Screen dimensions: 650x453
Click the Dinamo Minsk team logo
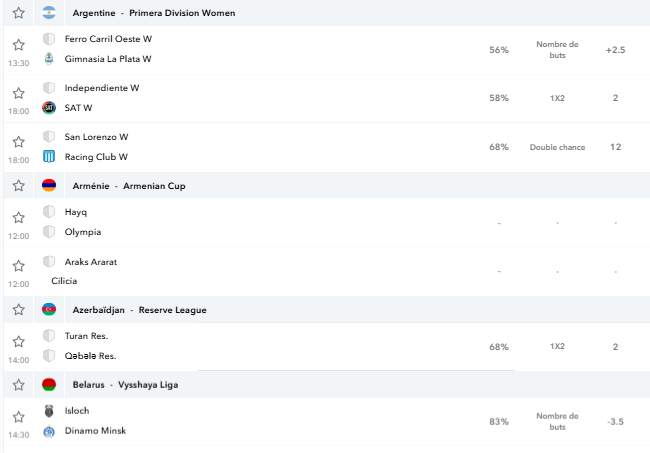click(x=49, y=431)
